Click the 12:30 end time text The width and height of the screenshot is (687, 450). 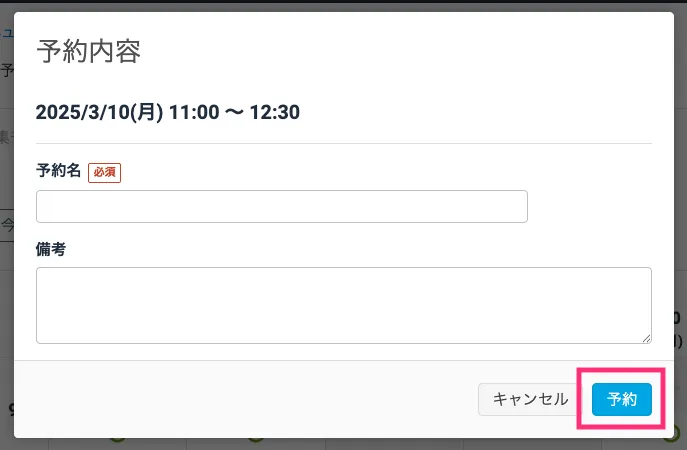pos(275,112)
